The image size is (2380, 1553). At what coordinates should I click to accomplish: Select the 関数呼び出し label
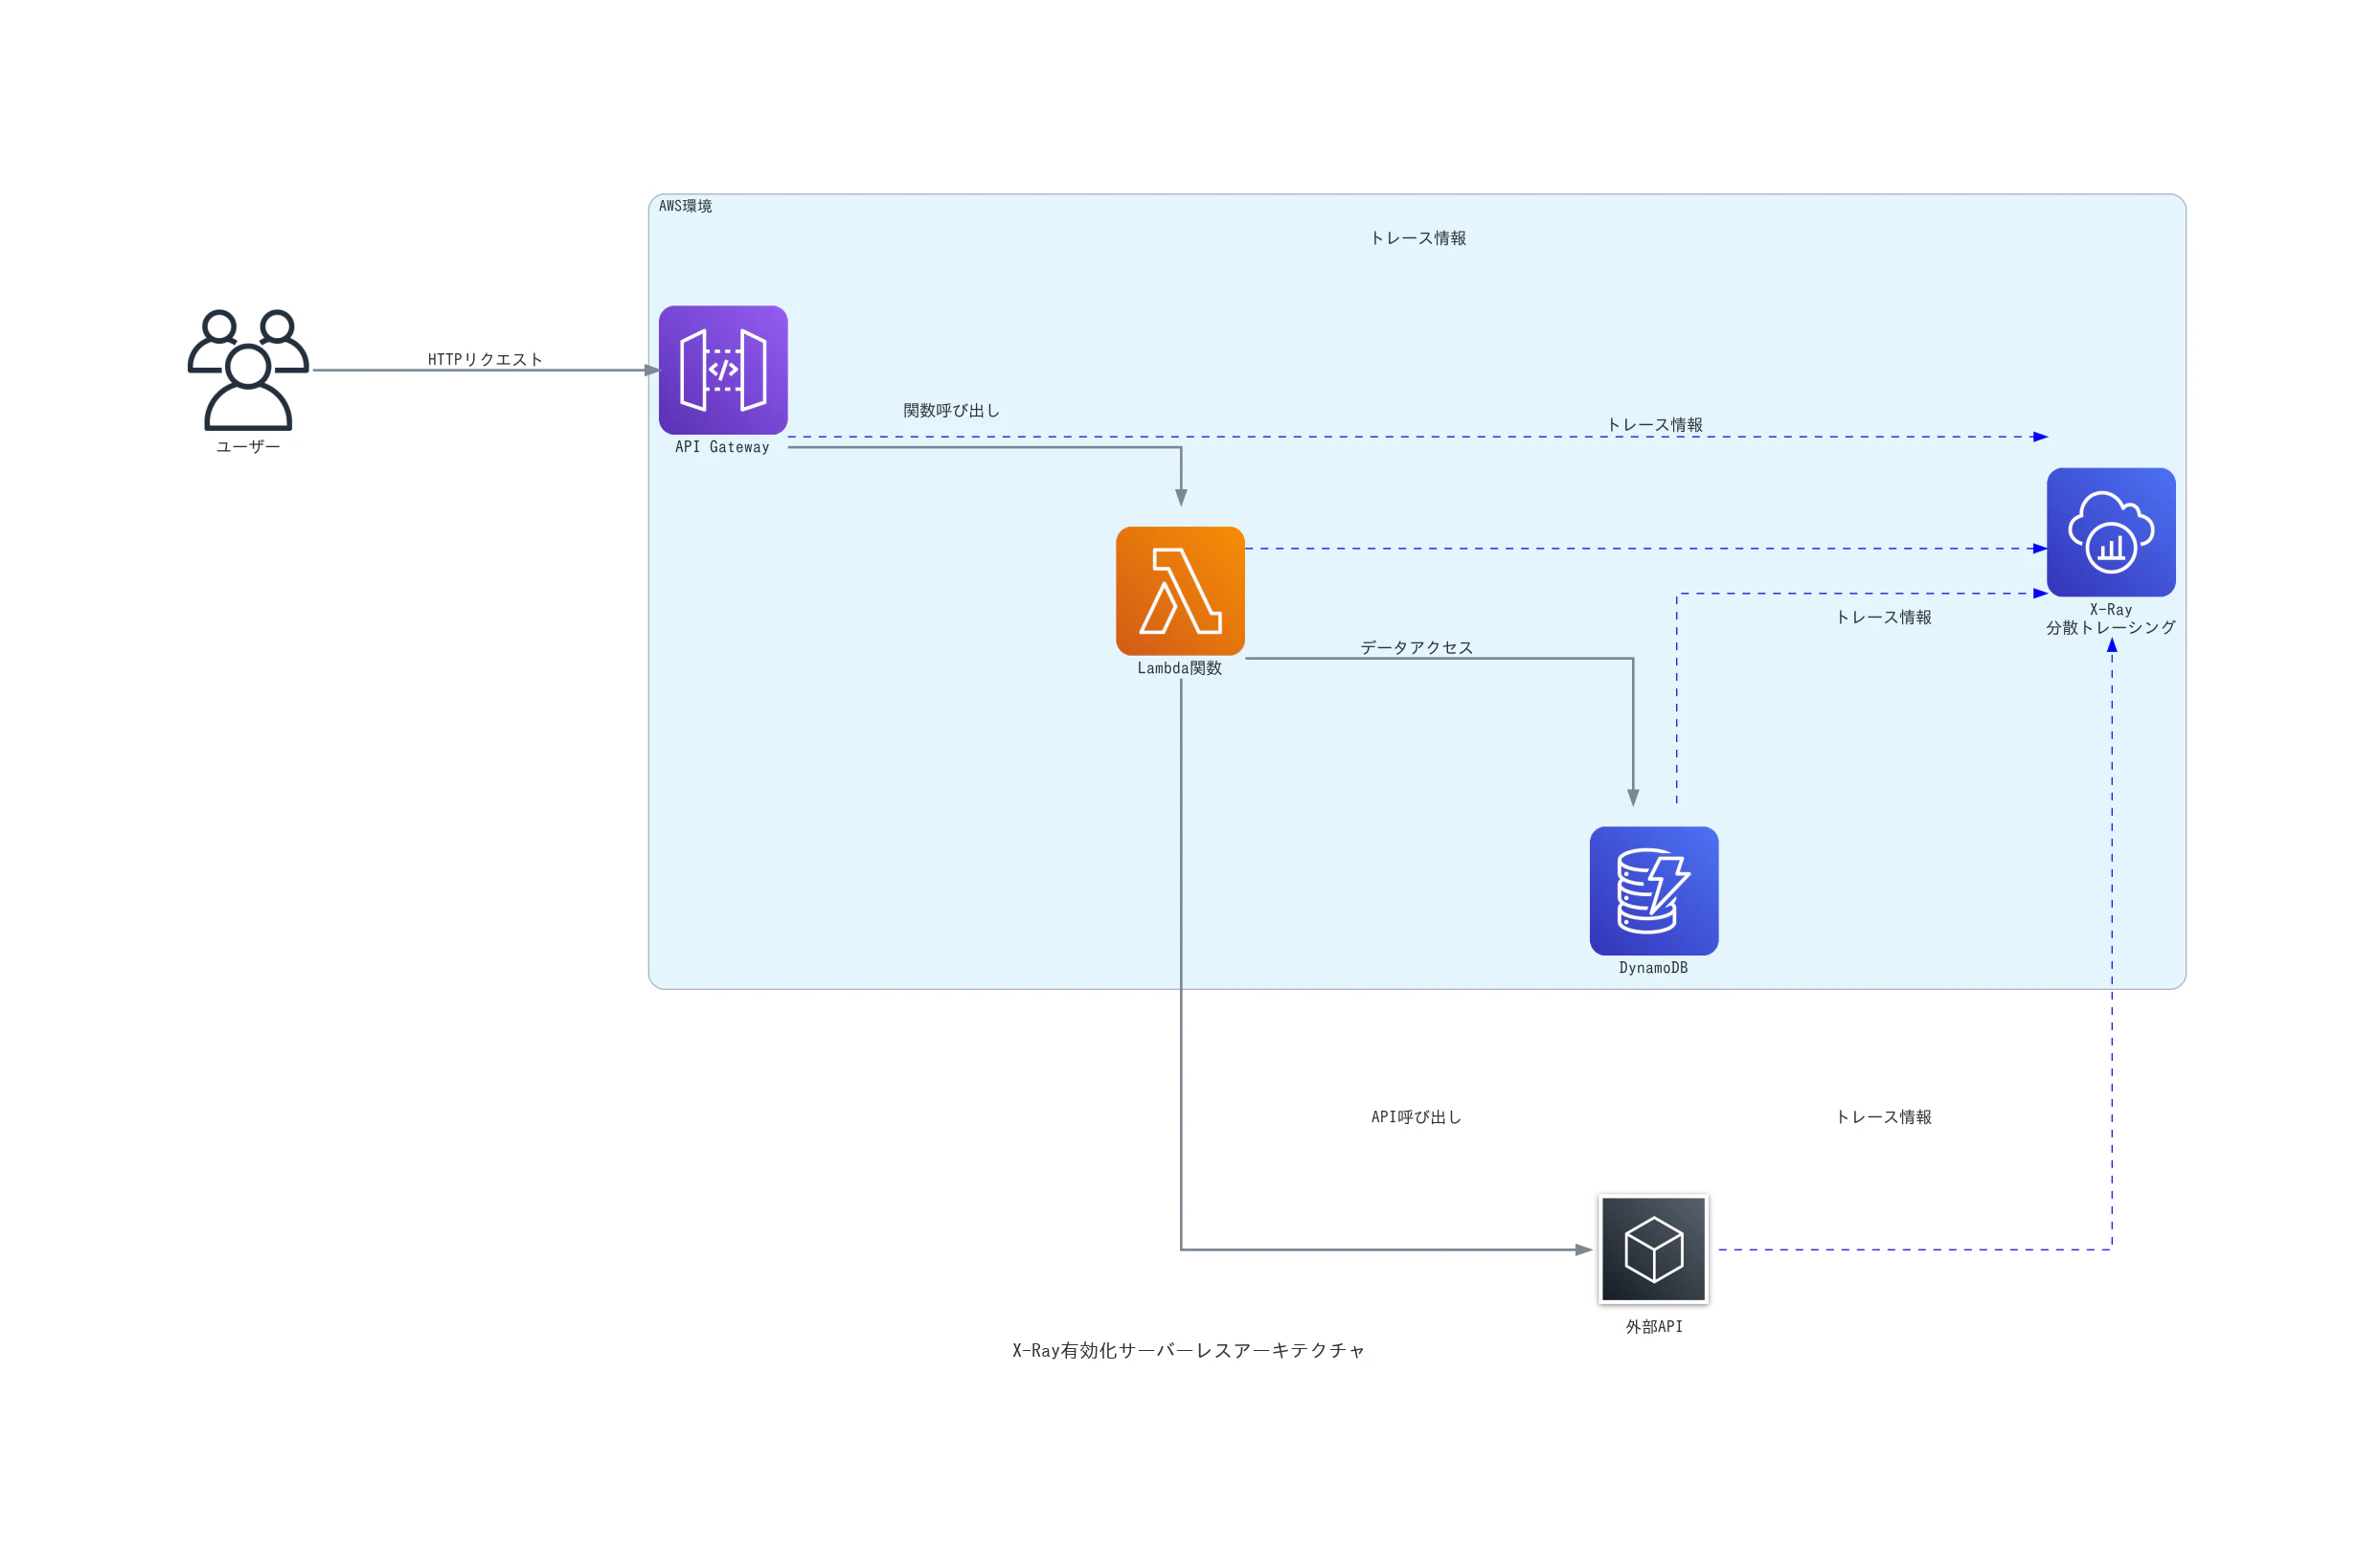[x=951, y=411]
